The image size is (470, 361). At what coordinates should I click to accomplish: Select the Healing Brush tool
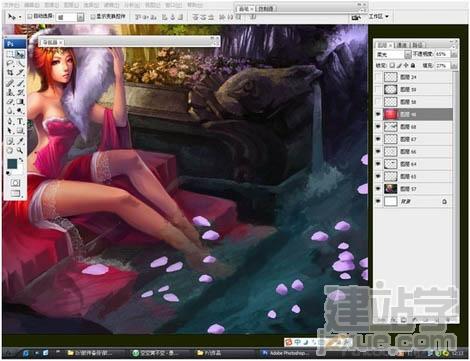10,82
